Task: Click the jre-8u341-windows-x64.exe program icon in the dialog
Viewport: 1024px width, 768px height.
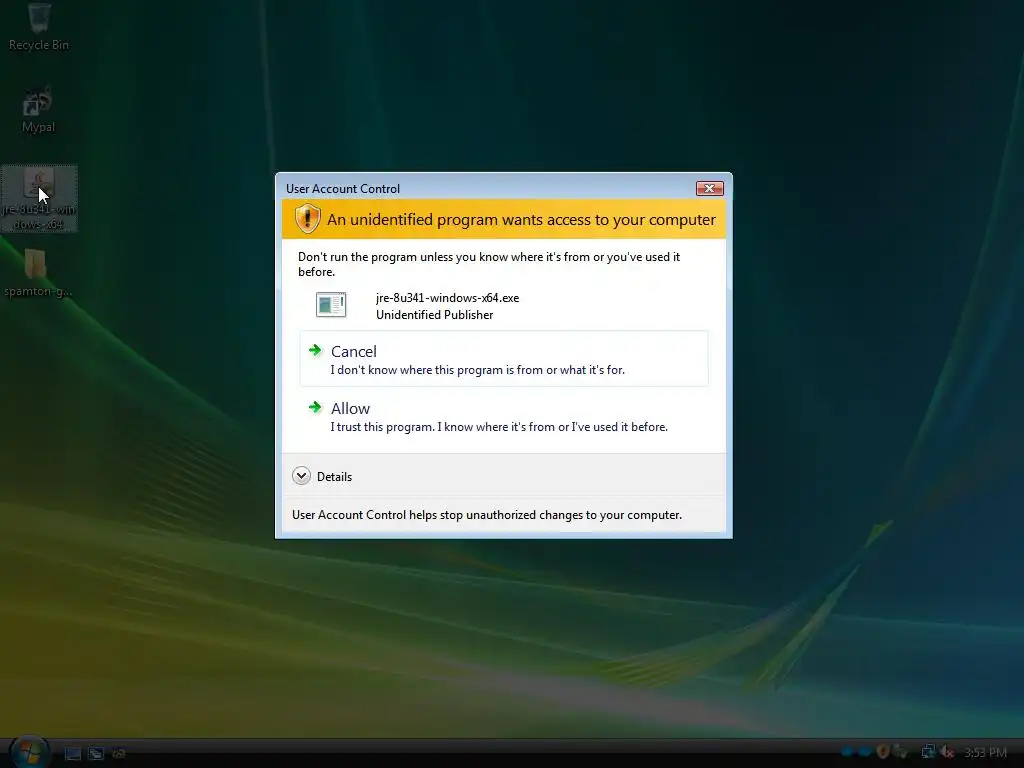Action: click(x=331, y=305)
